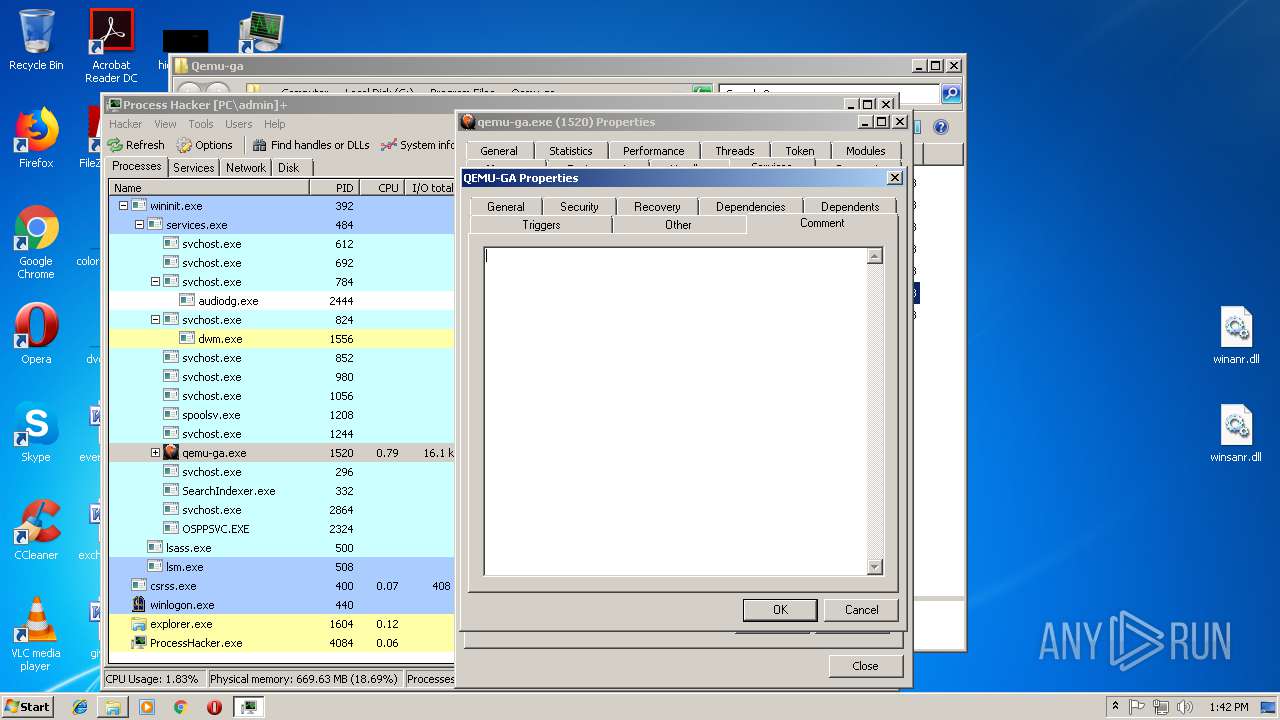Viewport: 1280px width, 720px height.
Task: Open the Dependencies tab
Action: coord(751,207)
